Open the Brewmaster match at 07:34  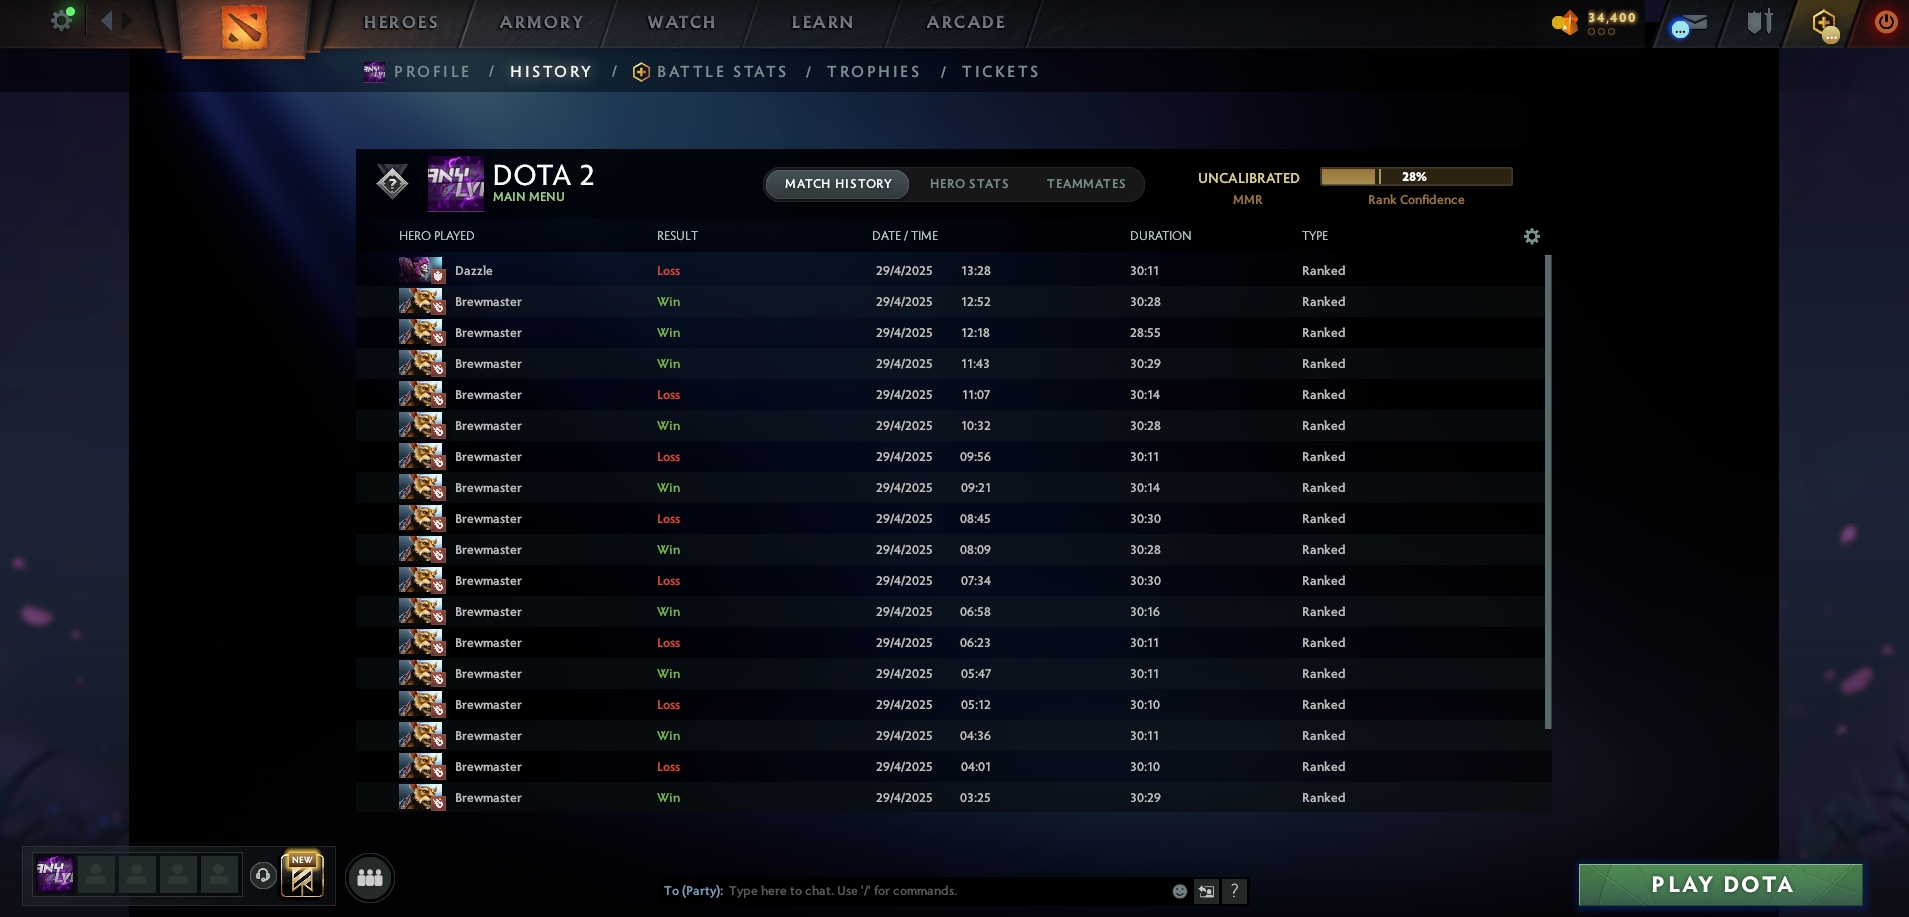pyautogui.click(x=950, y=581)
